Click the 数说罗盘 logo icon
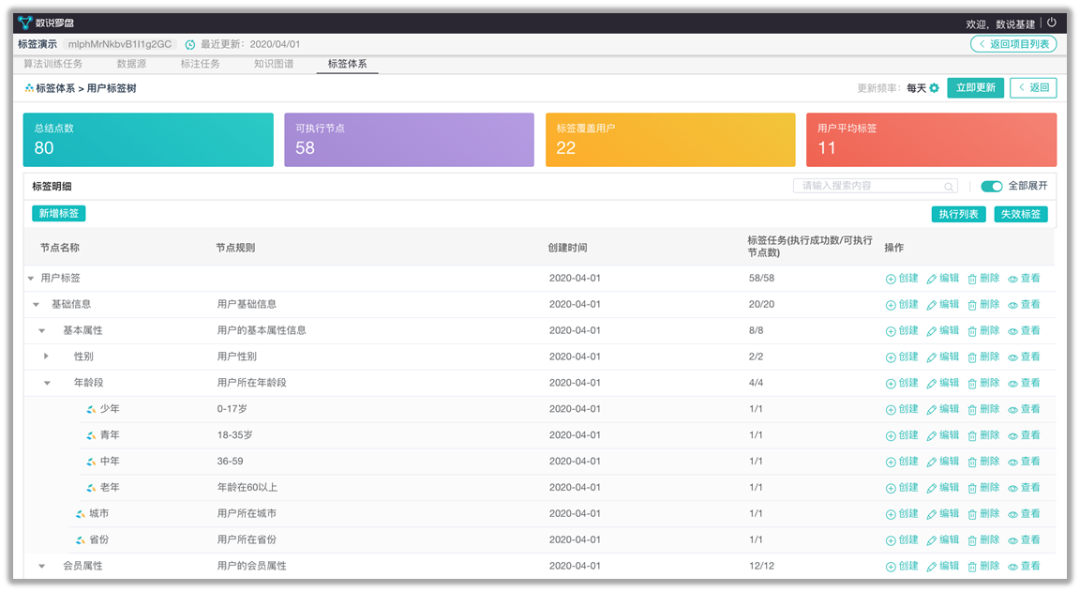 tap(25, 23)
